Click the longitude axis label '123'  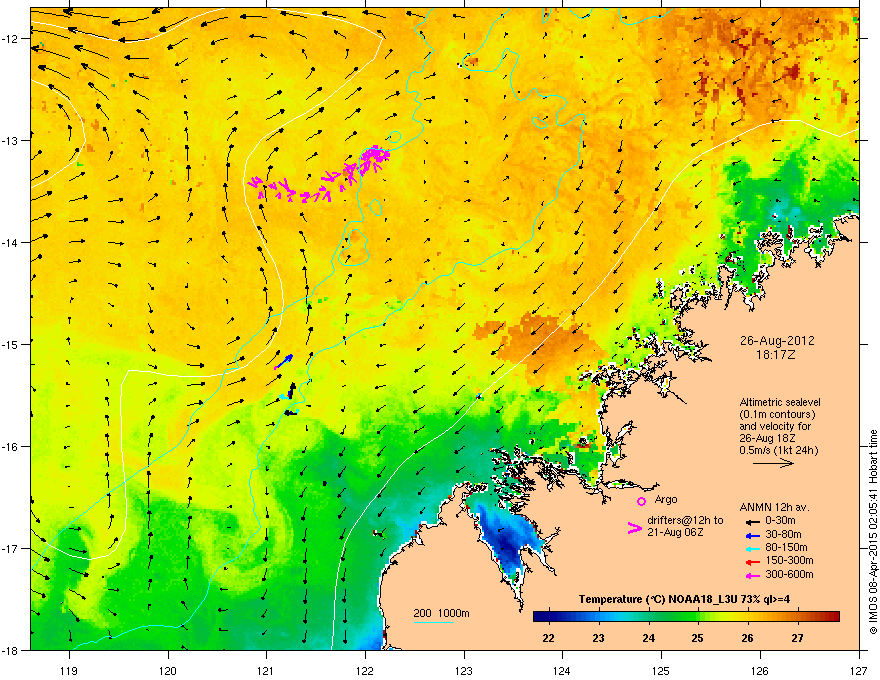464,671
